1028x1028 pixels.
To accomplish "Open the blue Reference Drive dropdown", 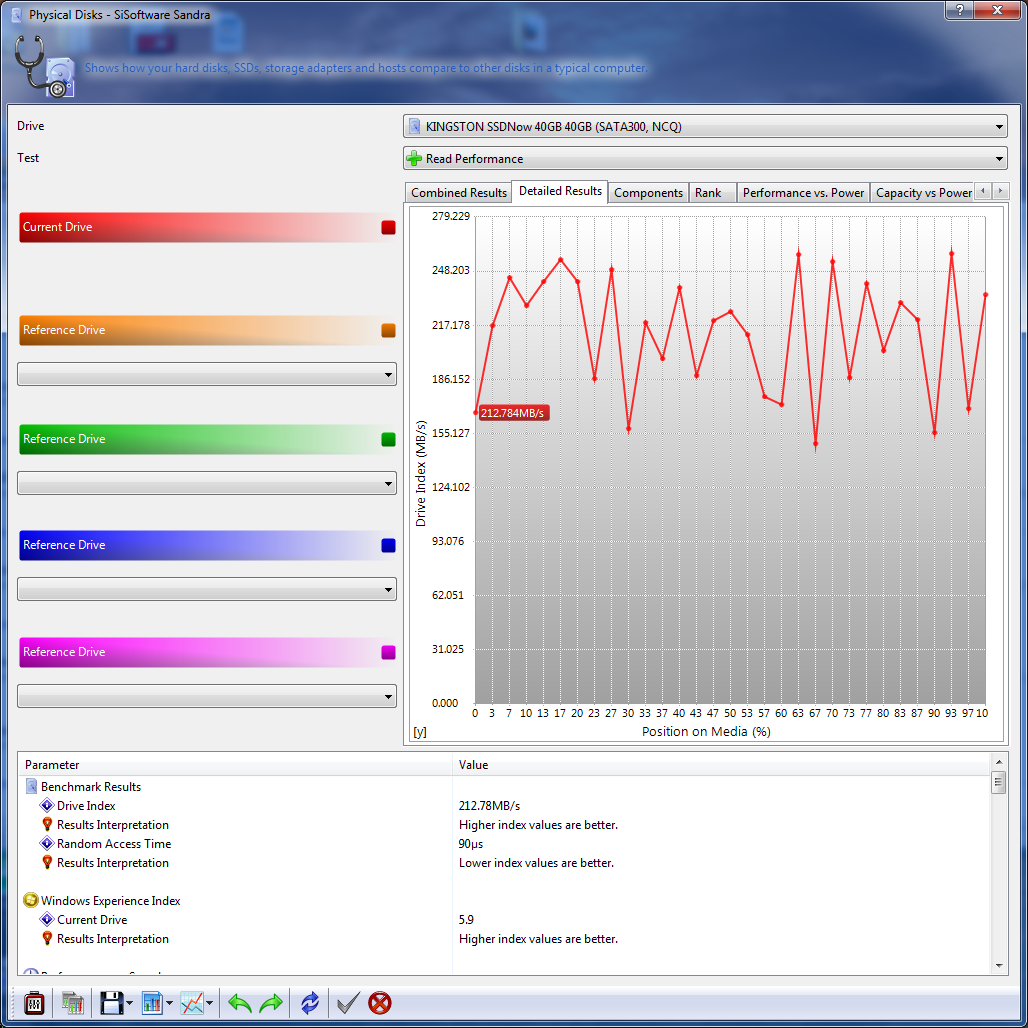I will [x=207, y=589].
